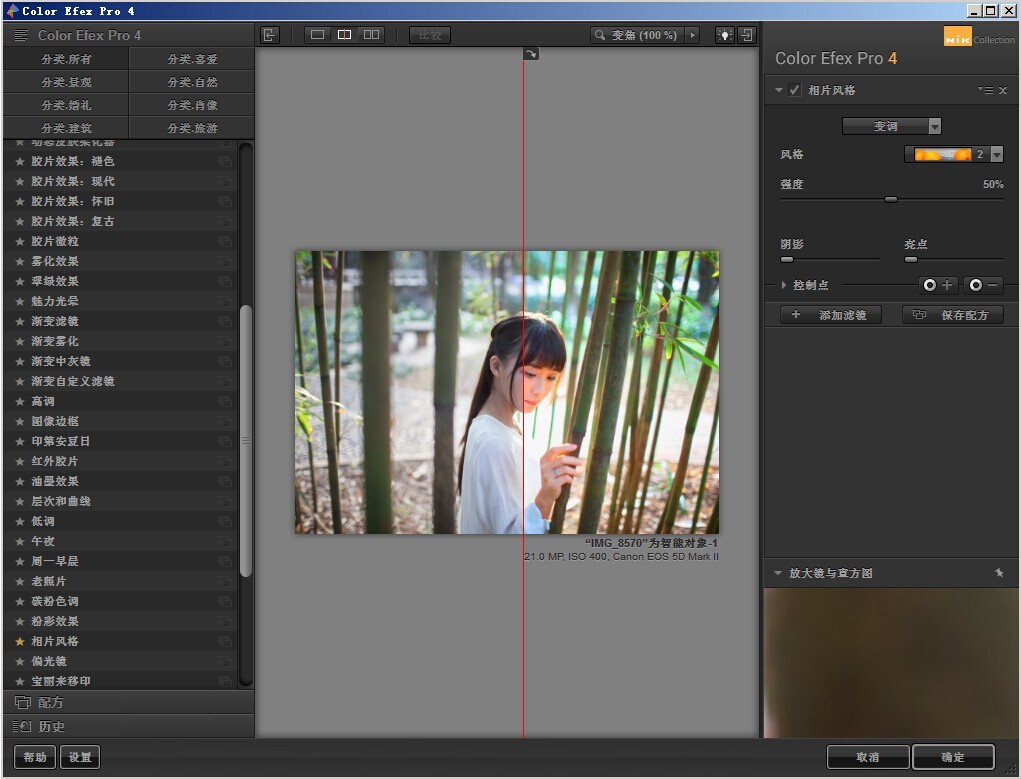Toggle favorite star for 渐变中灰镜
Screen dimensions: 1021x779
[x=20, y=361]
